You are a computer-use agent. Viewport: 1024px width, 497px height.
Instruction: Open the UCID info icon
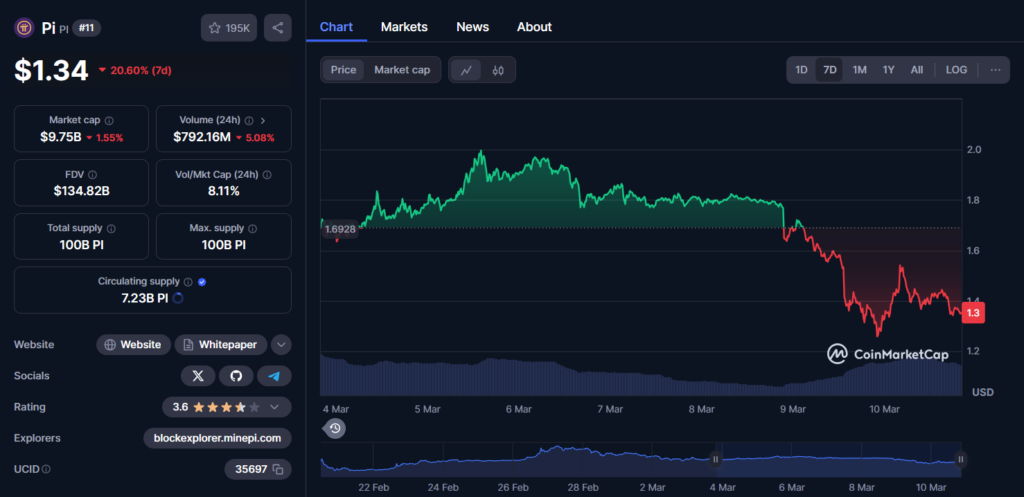pos(46,469)
